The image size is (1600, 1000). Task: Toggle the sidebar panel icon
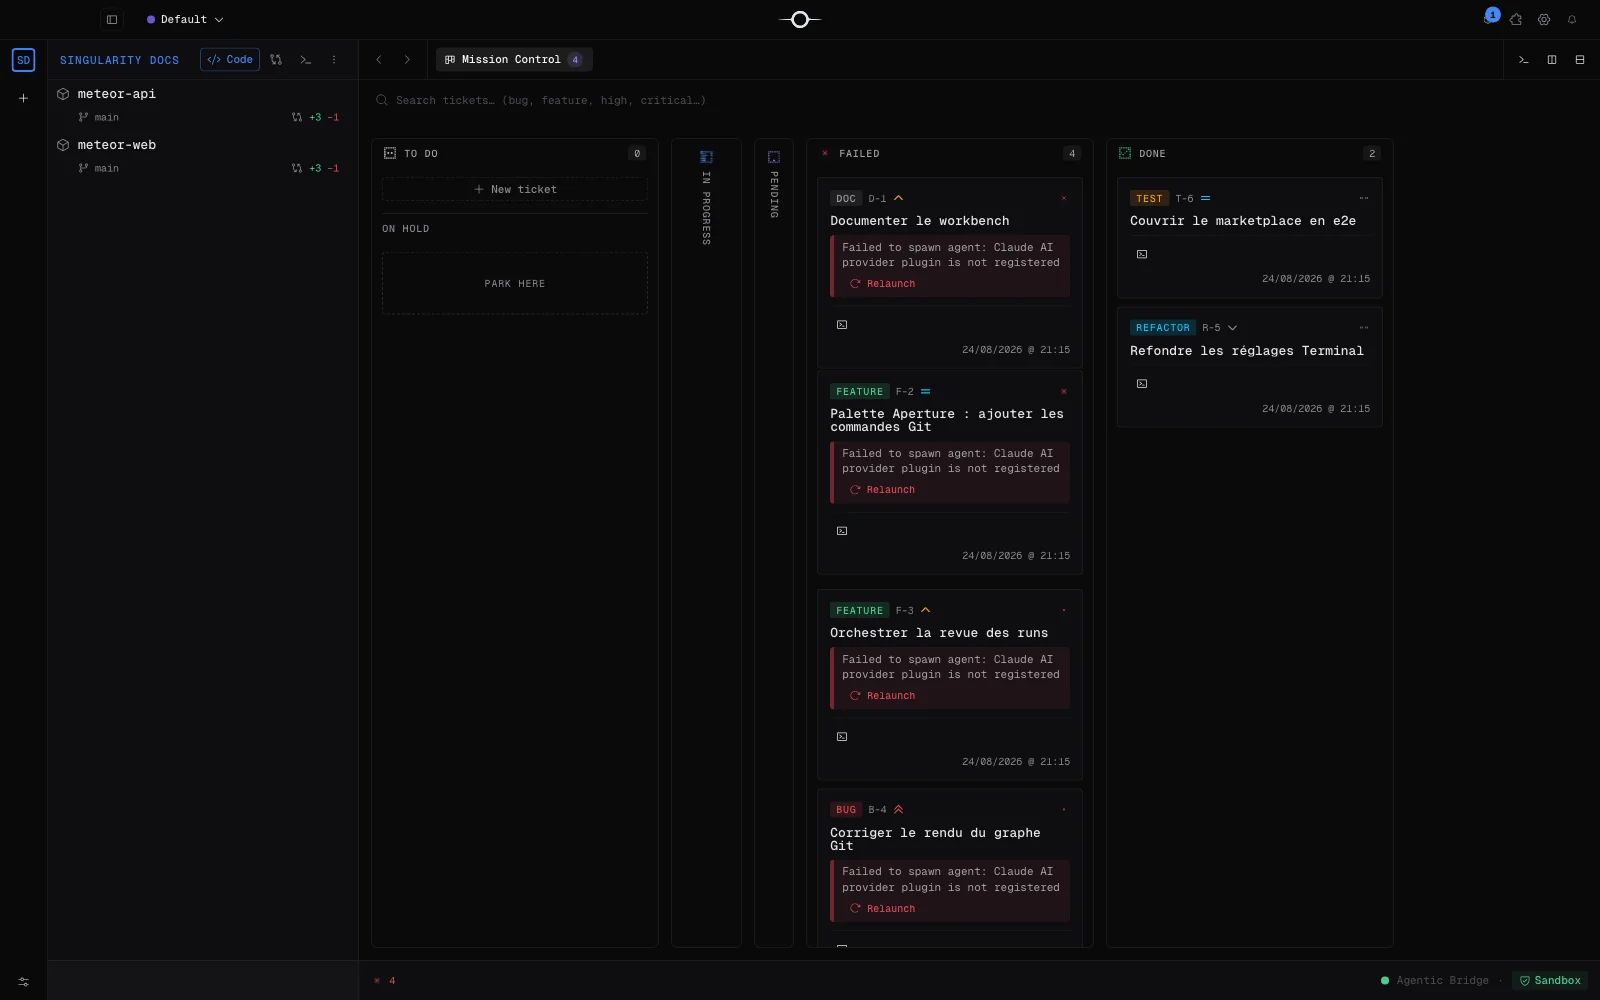pyautogui.click(x=112, y=19)
